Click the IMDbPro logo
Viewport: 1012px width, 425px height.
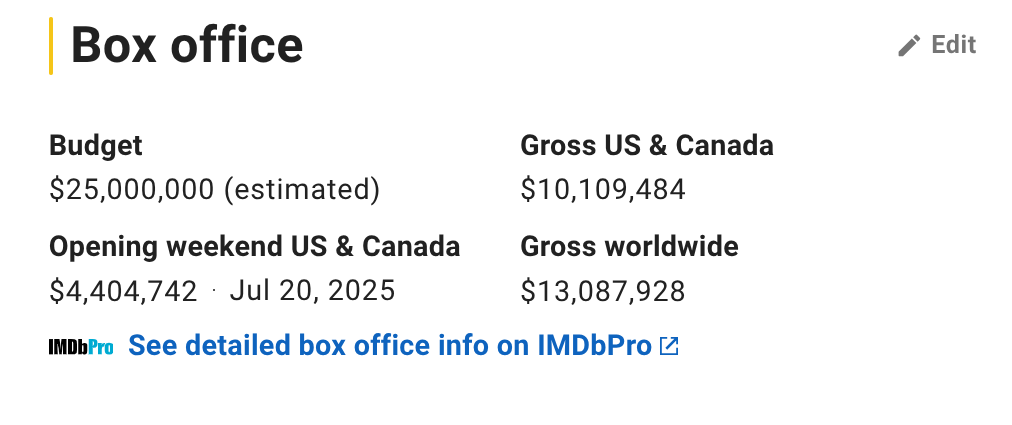tap(81, 347)
